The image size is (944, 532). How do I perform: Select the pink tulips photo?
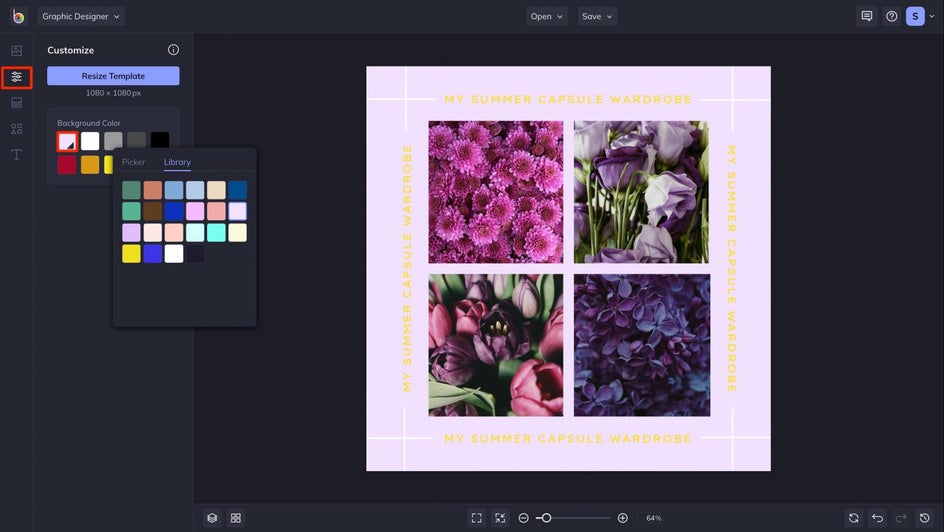click(495, 345)
